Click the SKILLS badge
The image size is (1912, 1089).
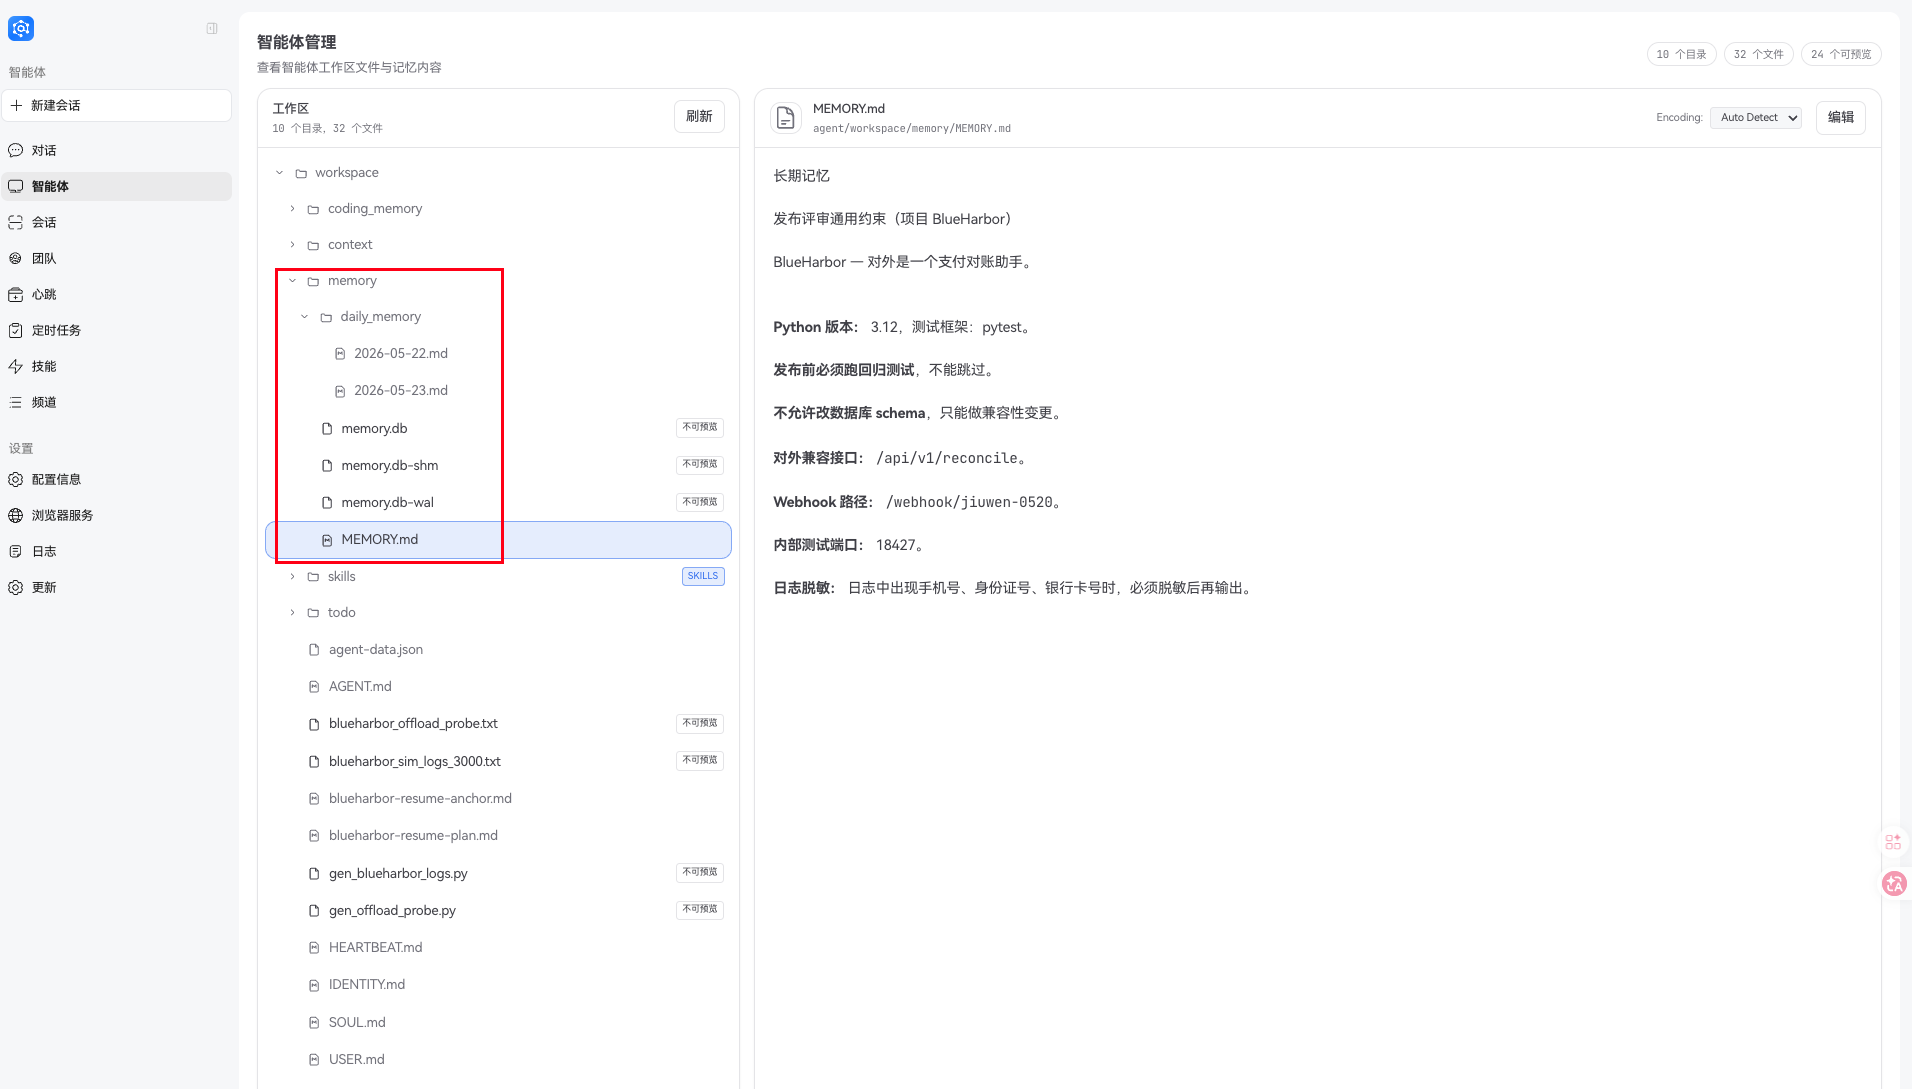tap(703, 576)
